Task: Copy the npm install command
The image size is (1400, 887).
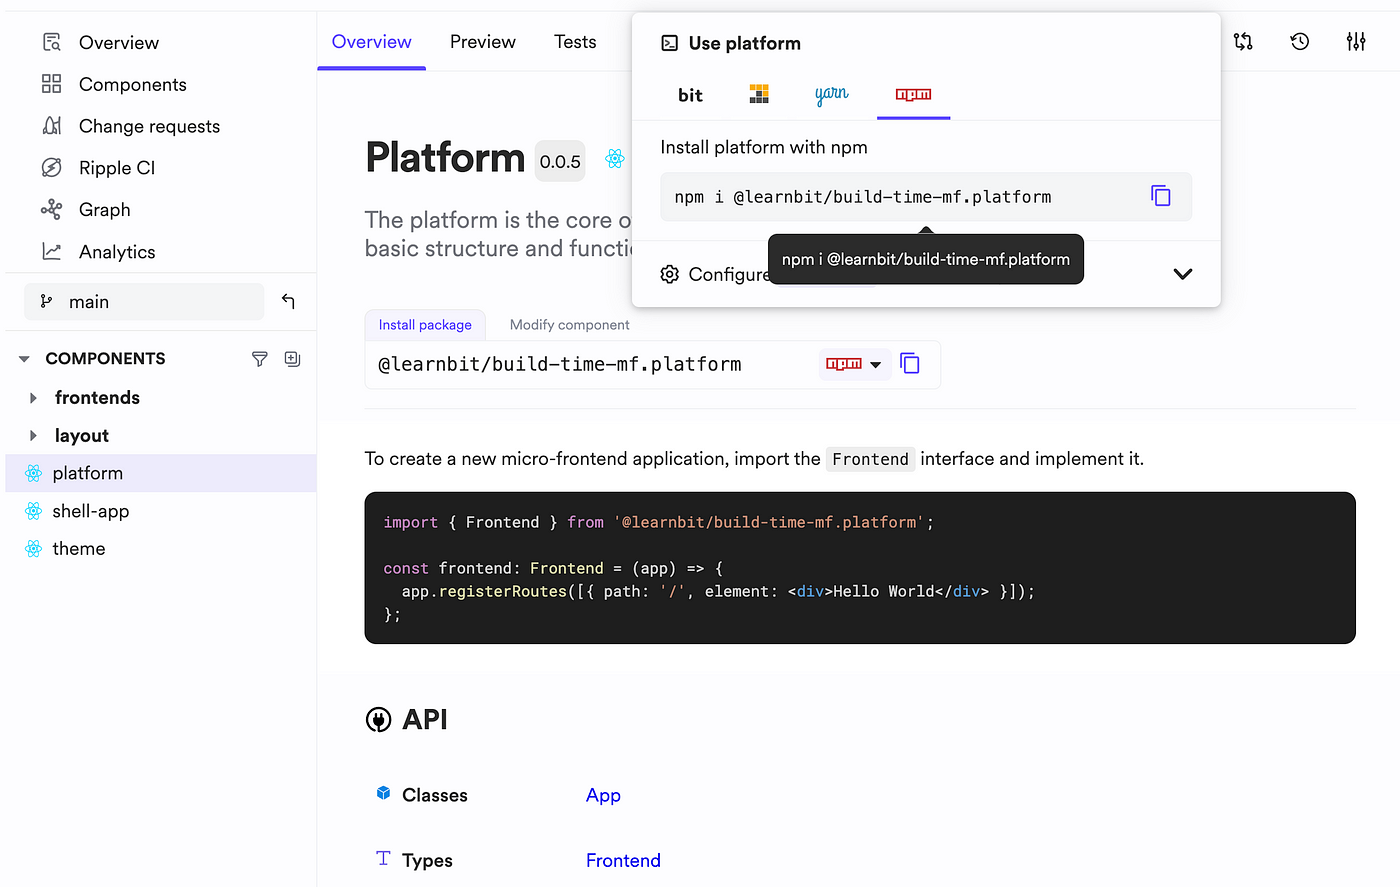Action: 1160,196
